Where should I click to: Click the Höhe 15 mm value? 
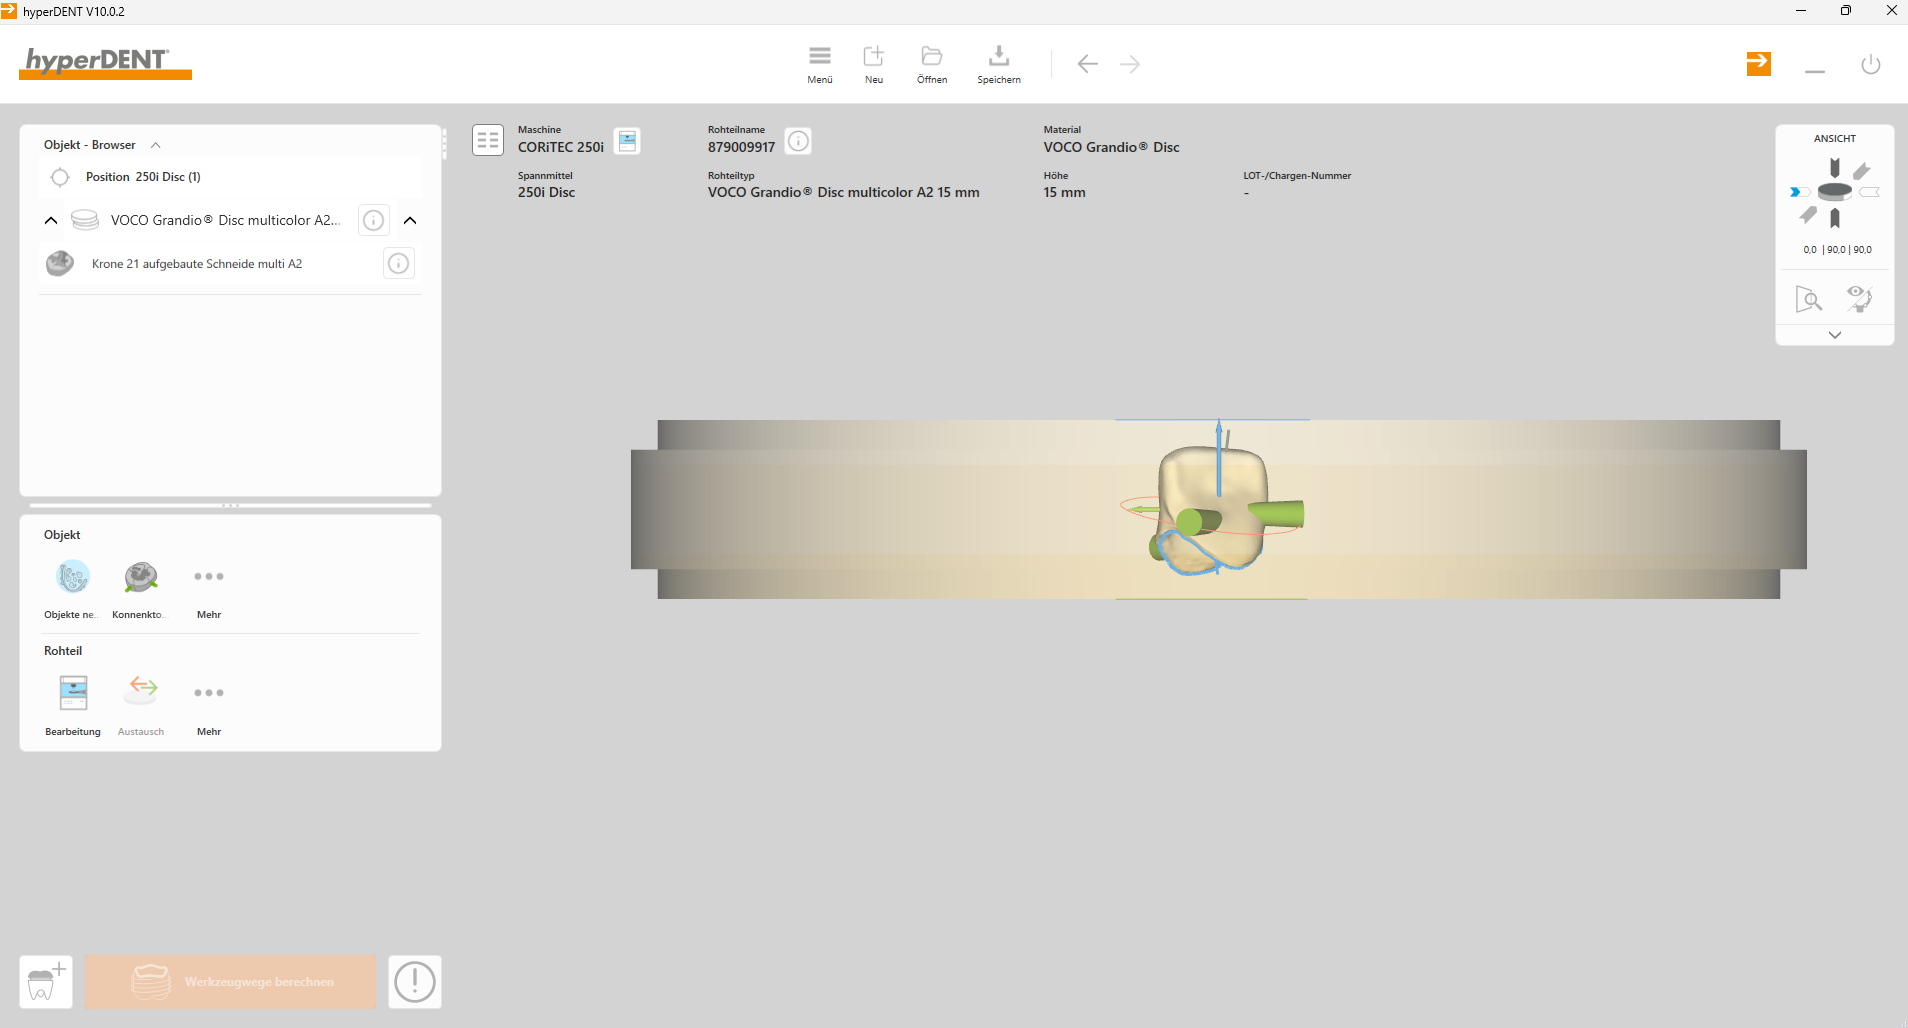coord(1064,192)
